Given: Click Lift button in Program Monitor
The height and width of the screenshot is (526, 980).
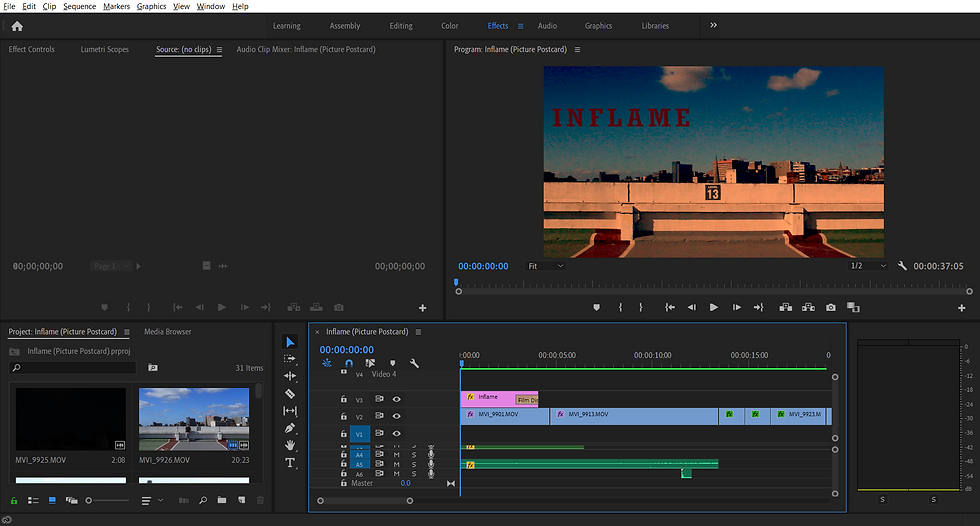Looking at the screenshot, I should pyautogui.click(x=786, y=307).
